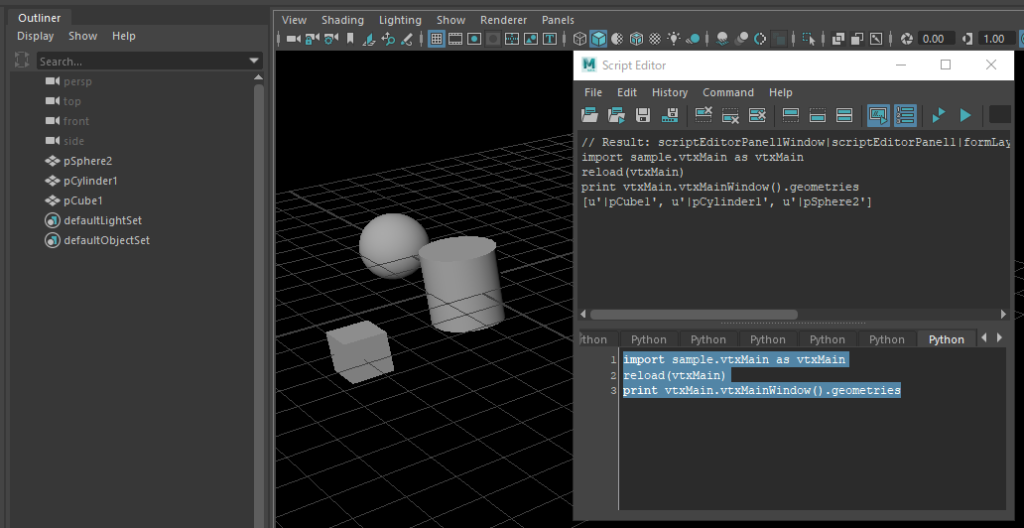The height and width of the screenshot is (528, 1024).
Task: Click the Clear All icon in Script Editor
Action: [x=757, y=116]
